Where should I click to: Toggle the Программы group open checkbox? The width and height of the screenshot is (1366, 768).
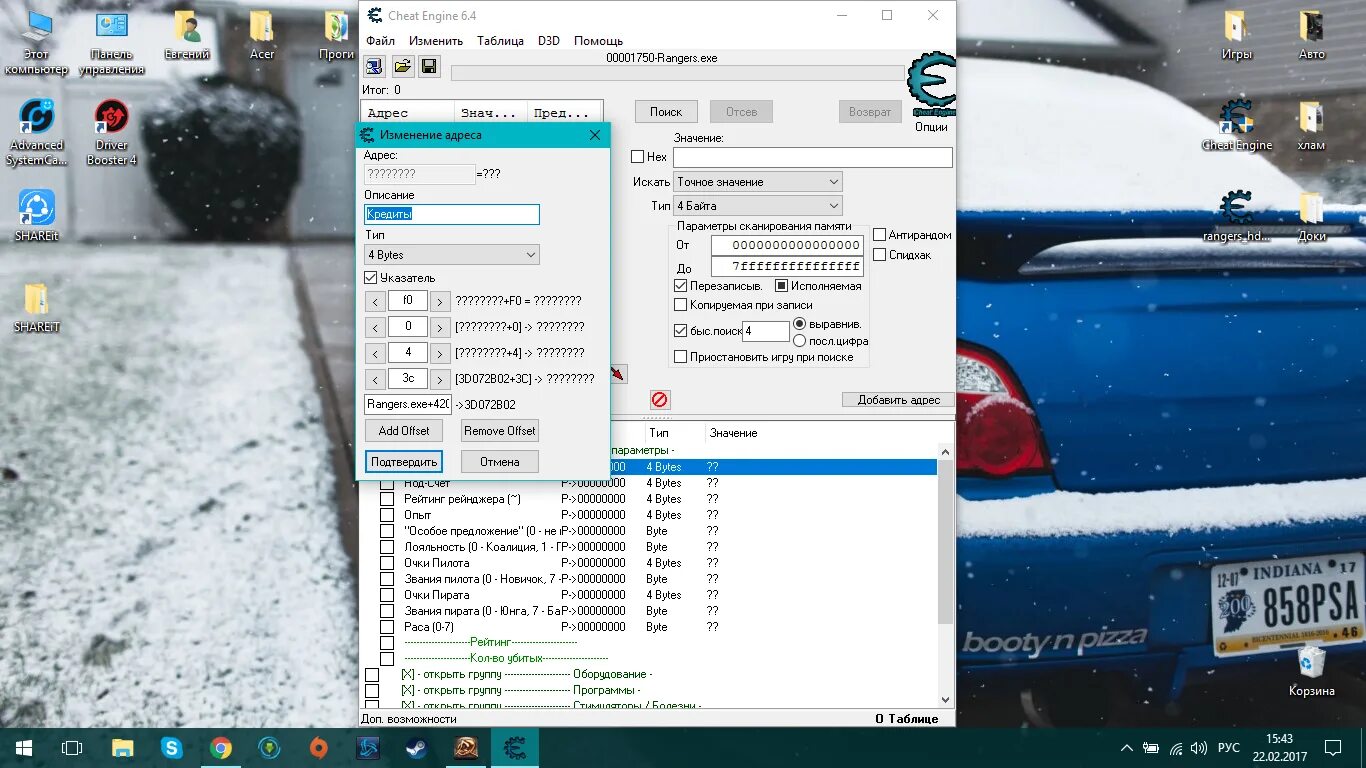coord(372,691)
